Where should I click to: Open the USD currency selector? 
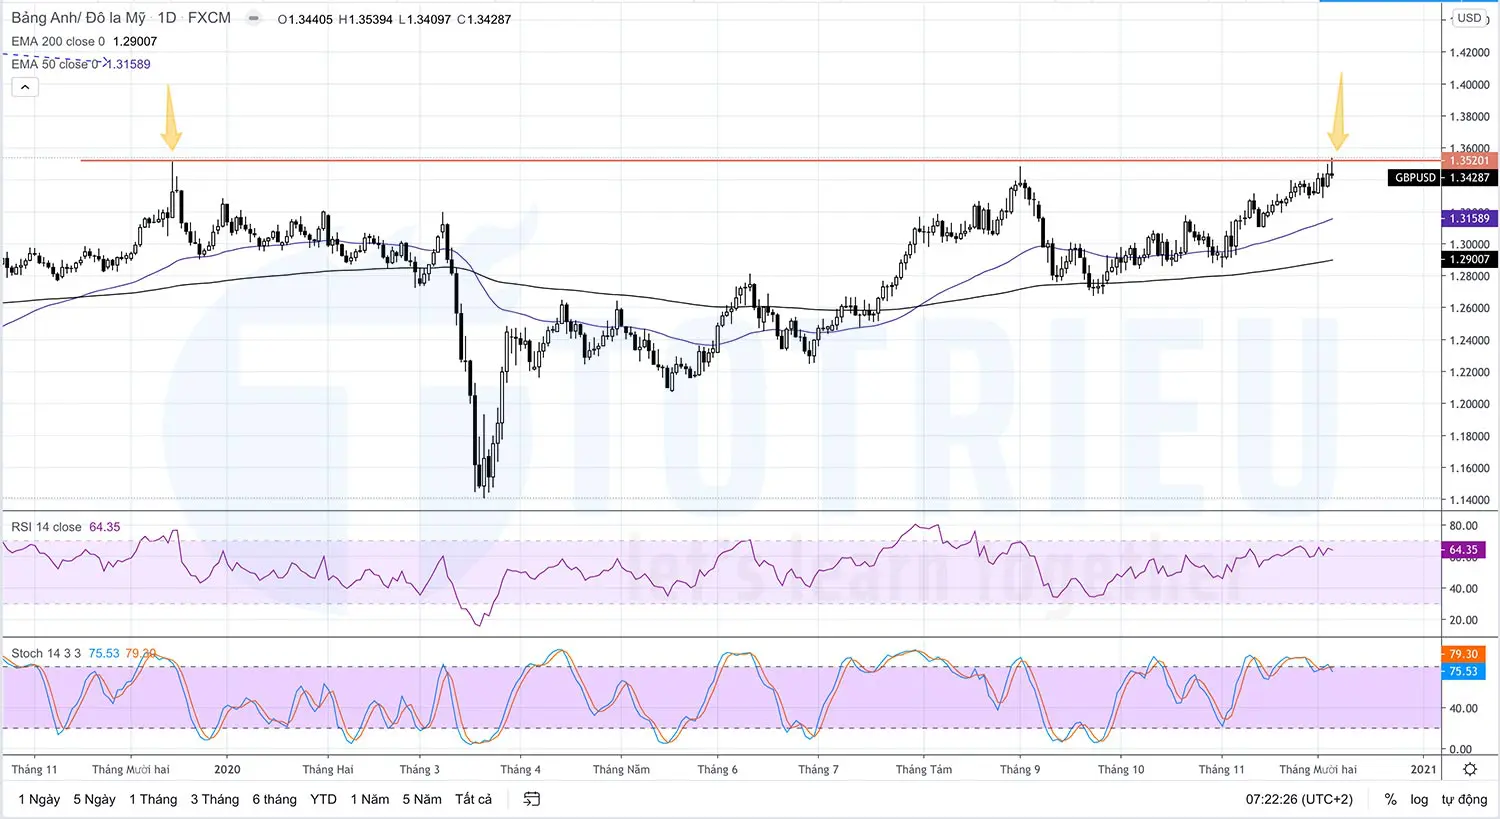point(1470,17)
